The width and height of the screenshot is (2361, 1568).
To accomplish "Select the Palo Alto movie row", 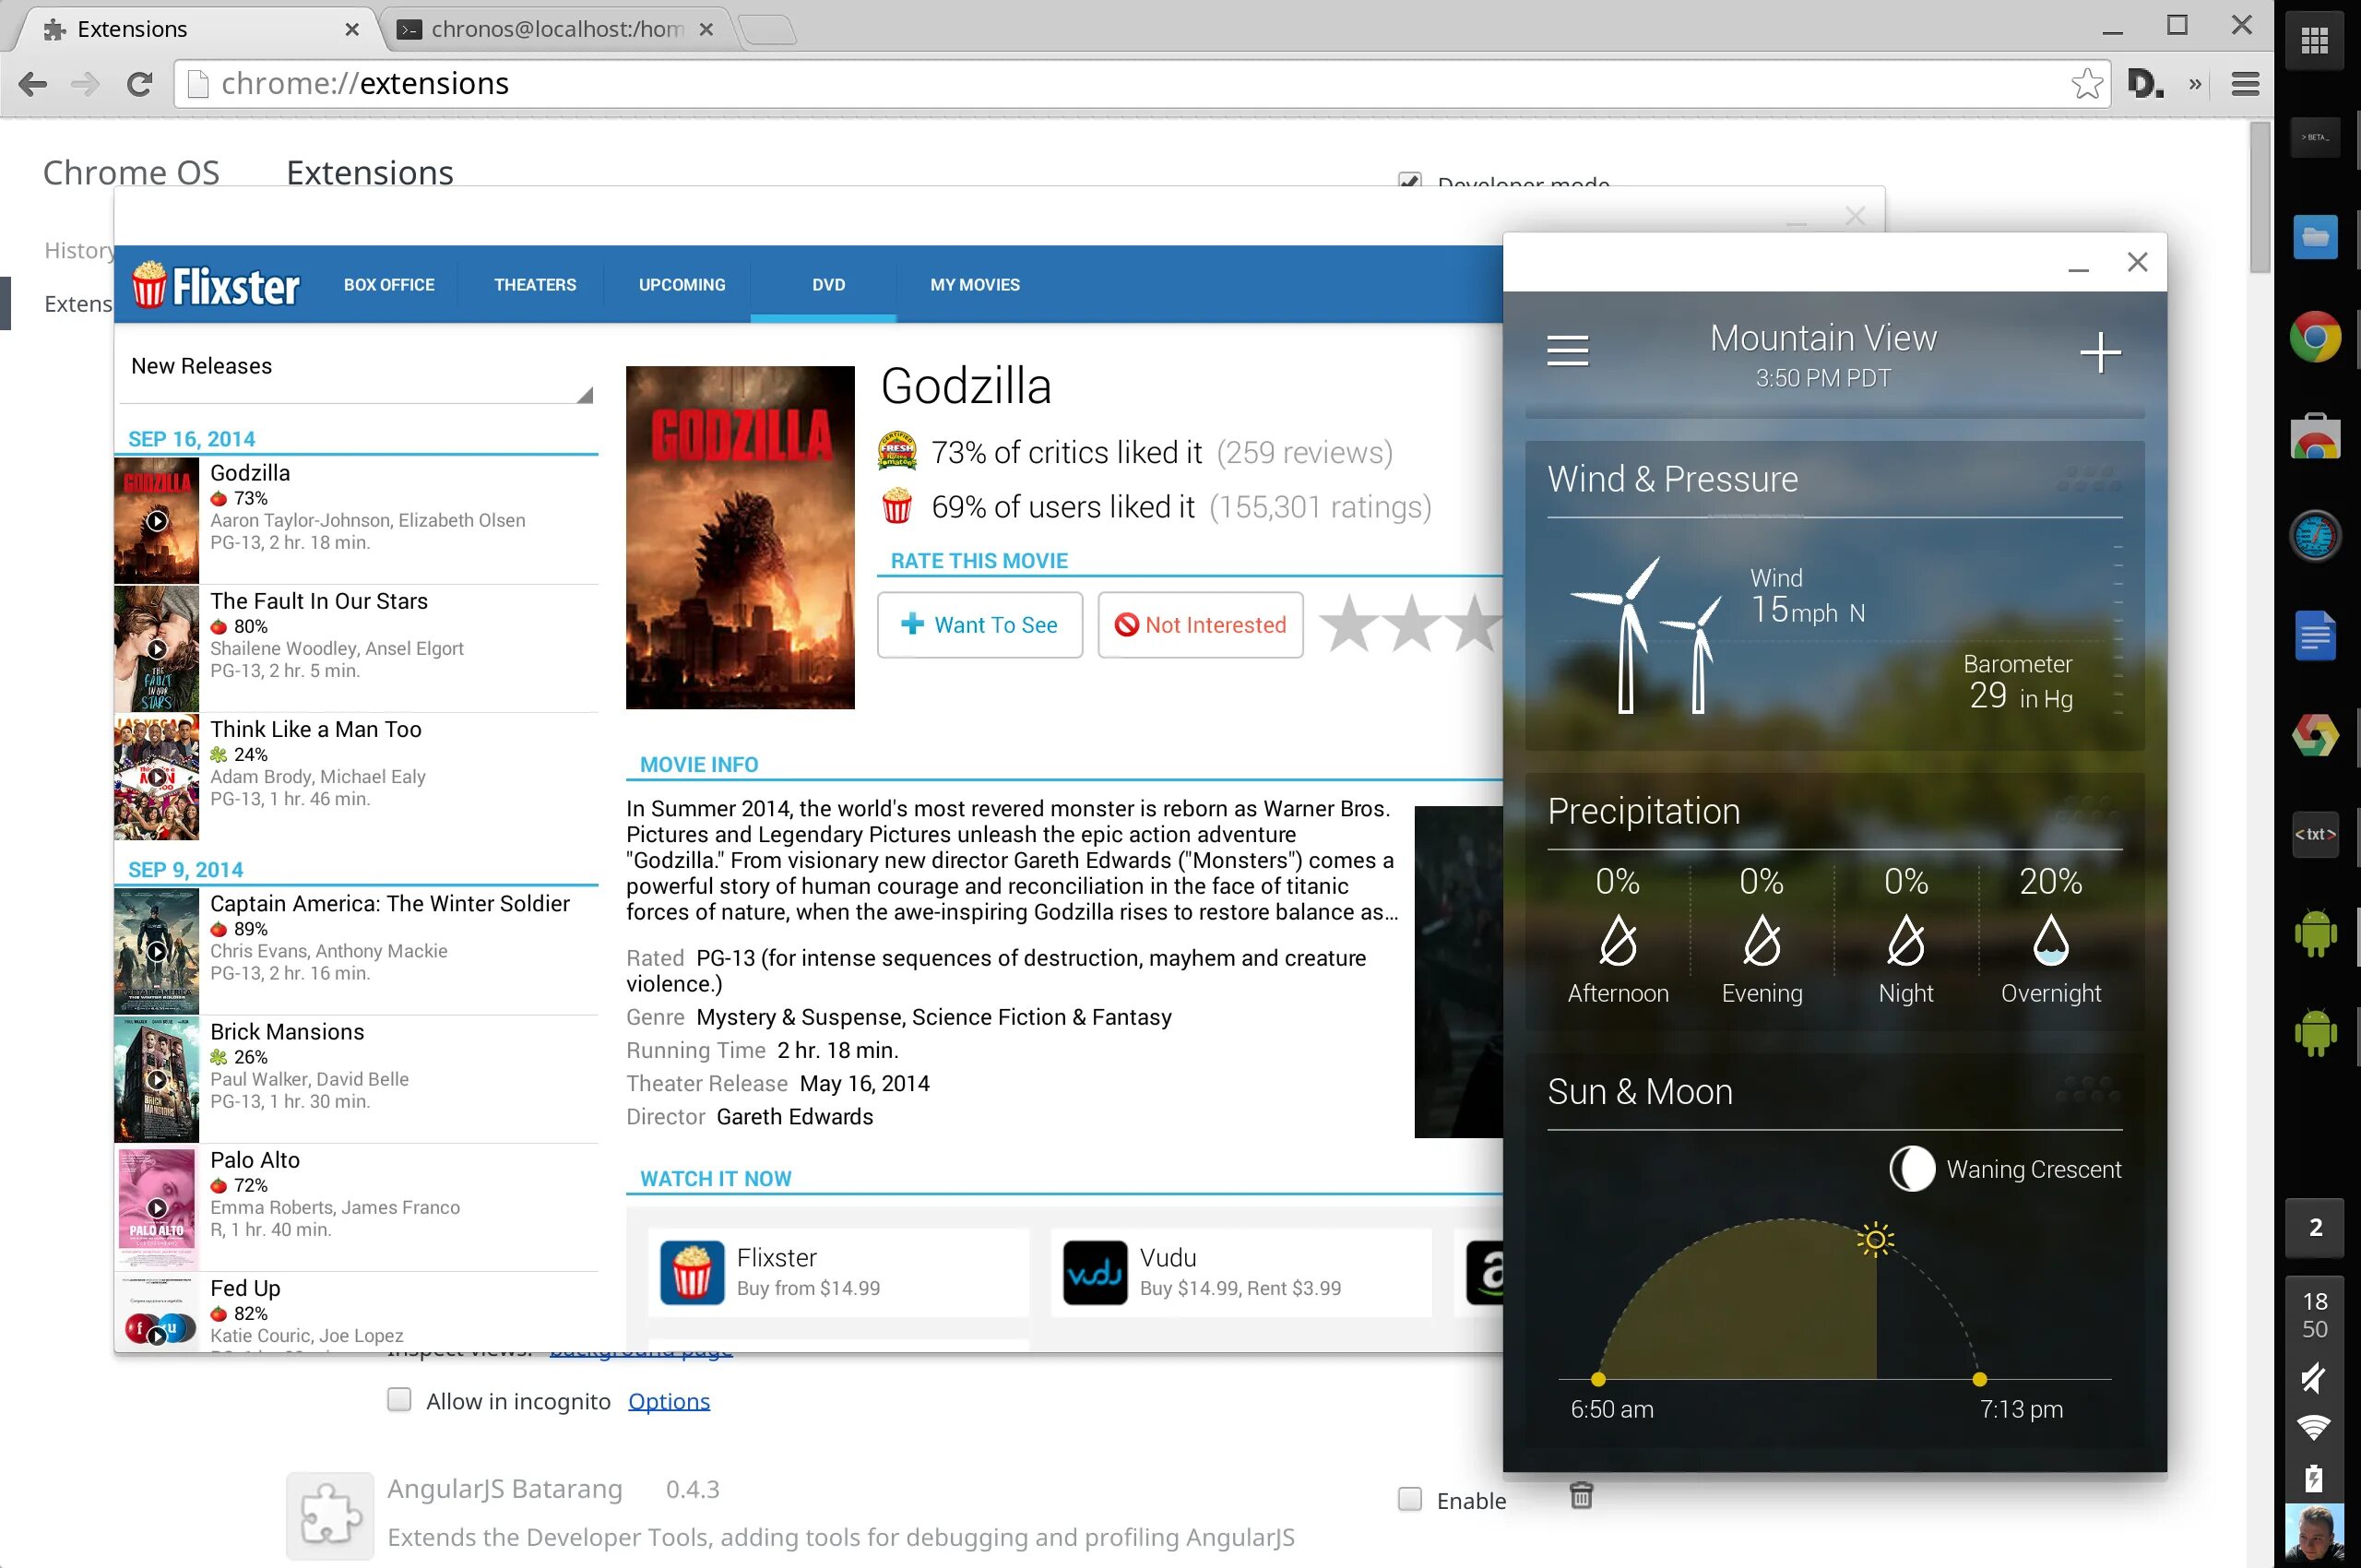I will pos(357,1208).
